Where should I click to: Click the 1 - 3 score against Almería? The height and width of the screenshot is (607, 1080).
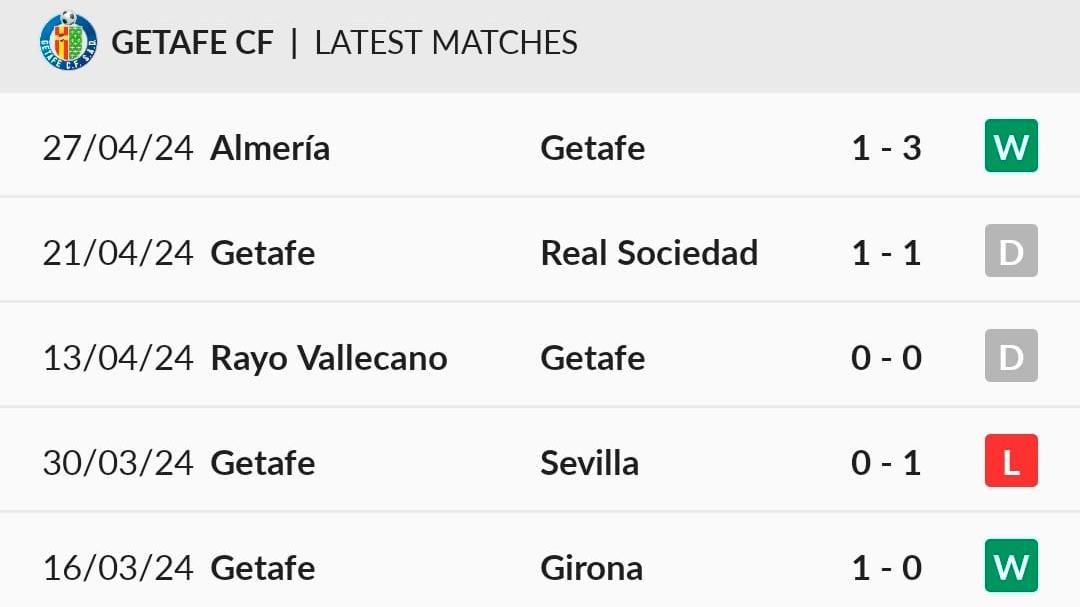pyautogui.click(x=886, y=148)
